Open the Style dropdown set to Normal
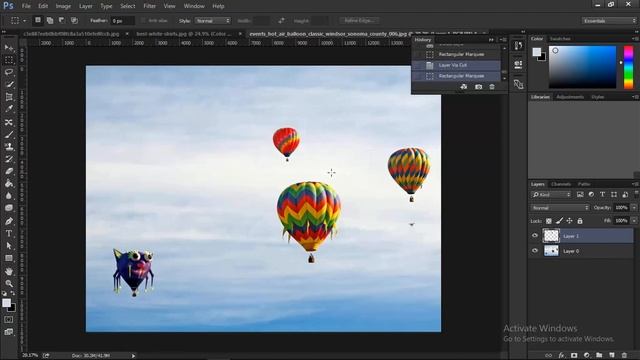The image size is (640, 360). (213, 20)
